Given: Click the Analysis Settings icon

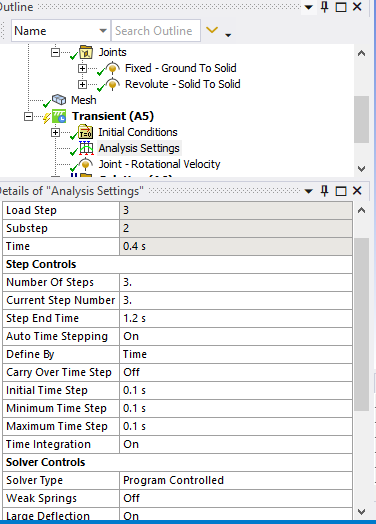Looking at the screenshot, I should click(x=86, y=148).
